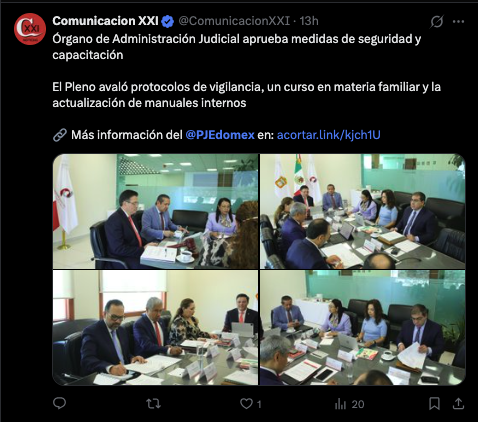Image resolution: width=478 pixels, height=422 pixels.
Task: View top-left photo with gavel on table
Action: (155, 211)
